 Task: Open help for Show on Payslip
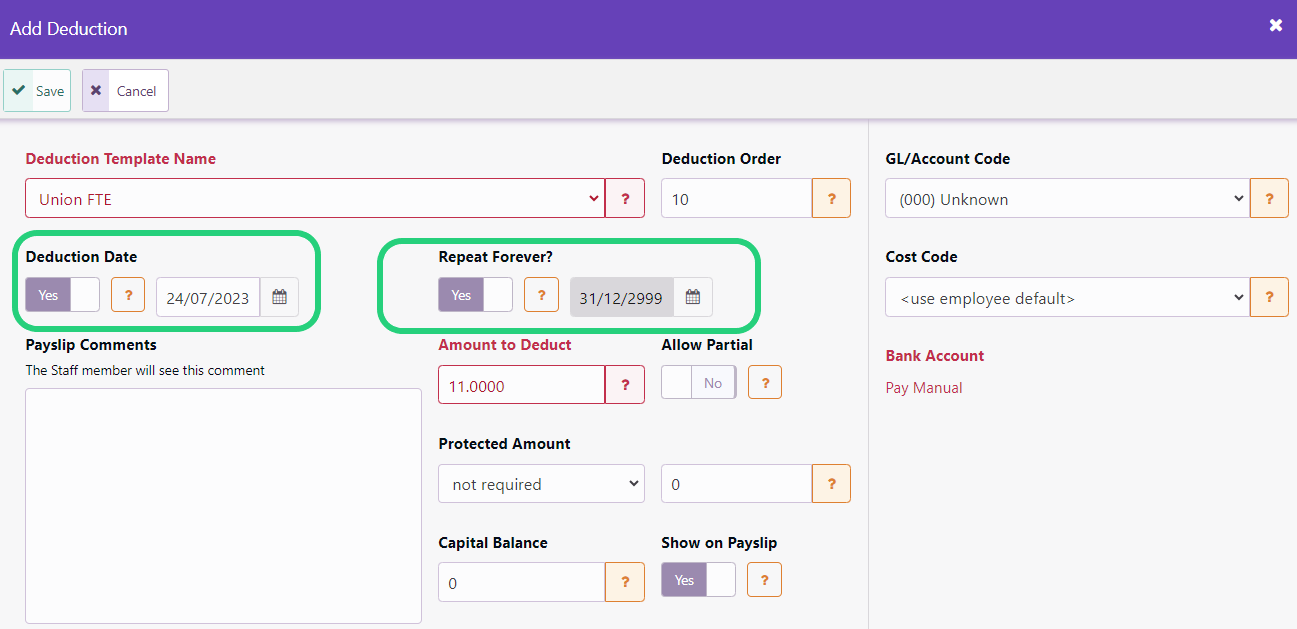(765, 580)
